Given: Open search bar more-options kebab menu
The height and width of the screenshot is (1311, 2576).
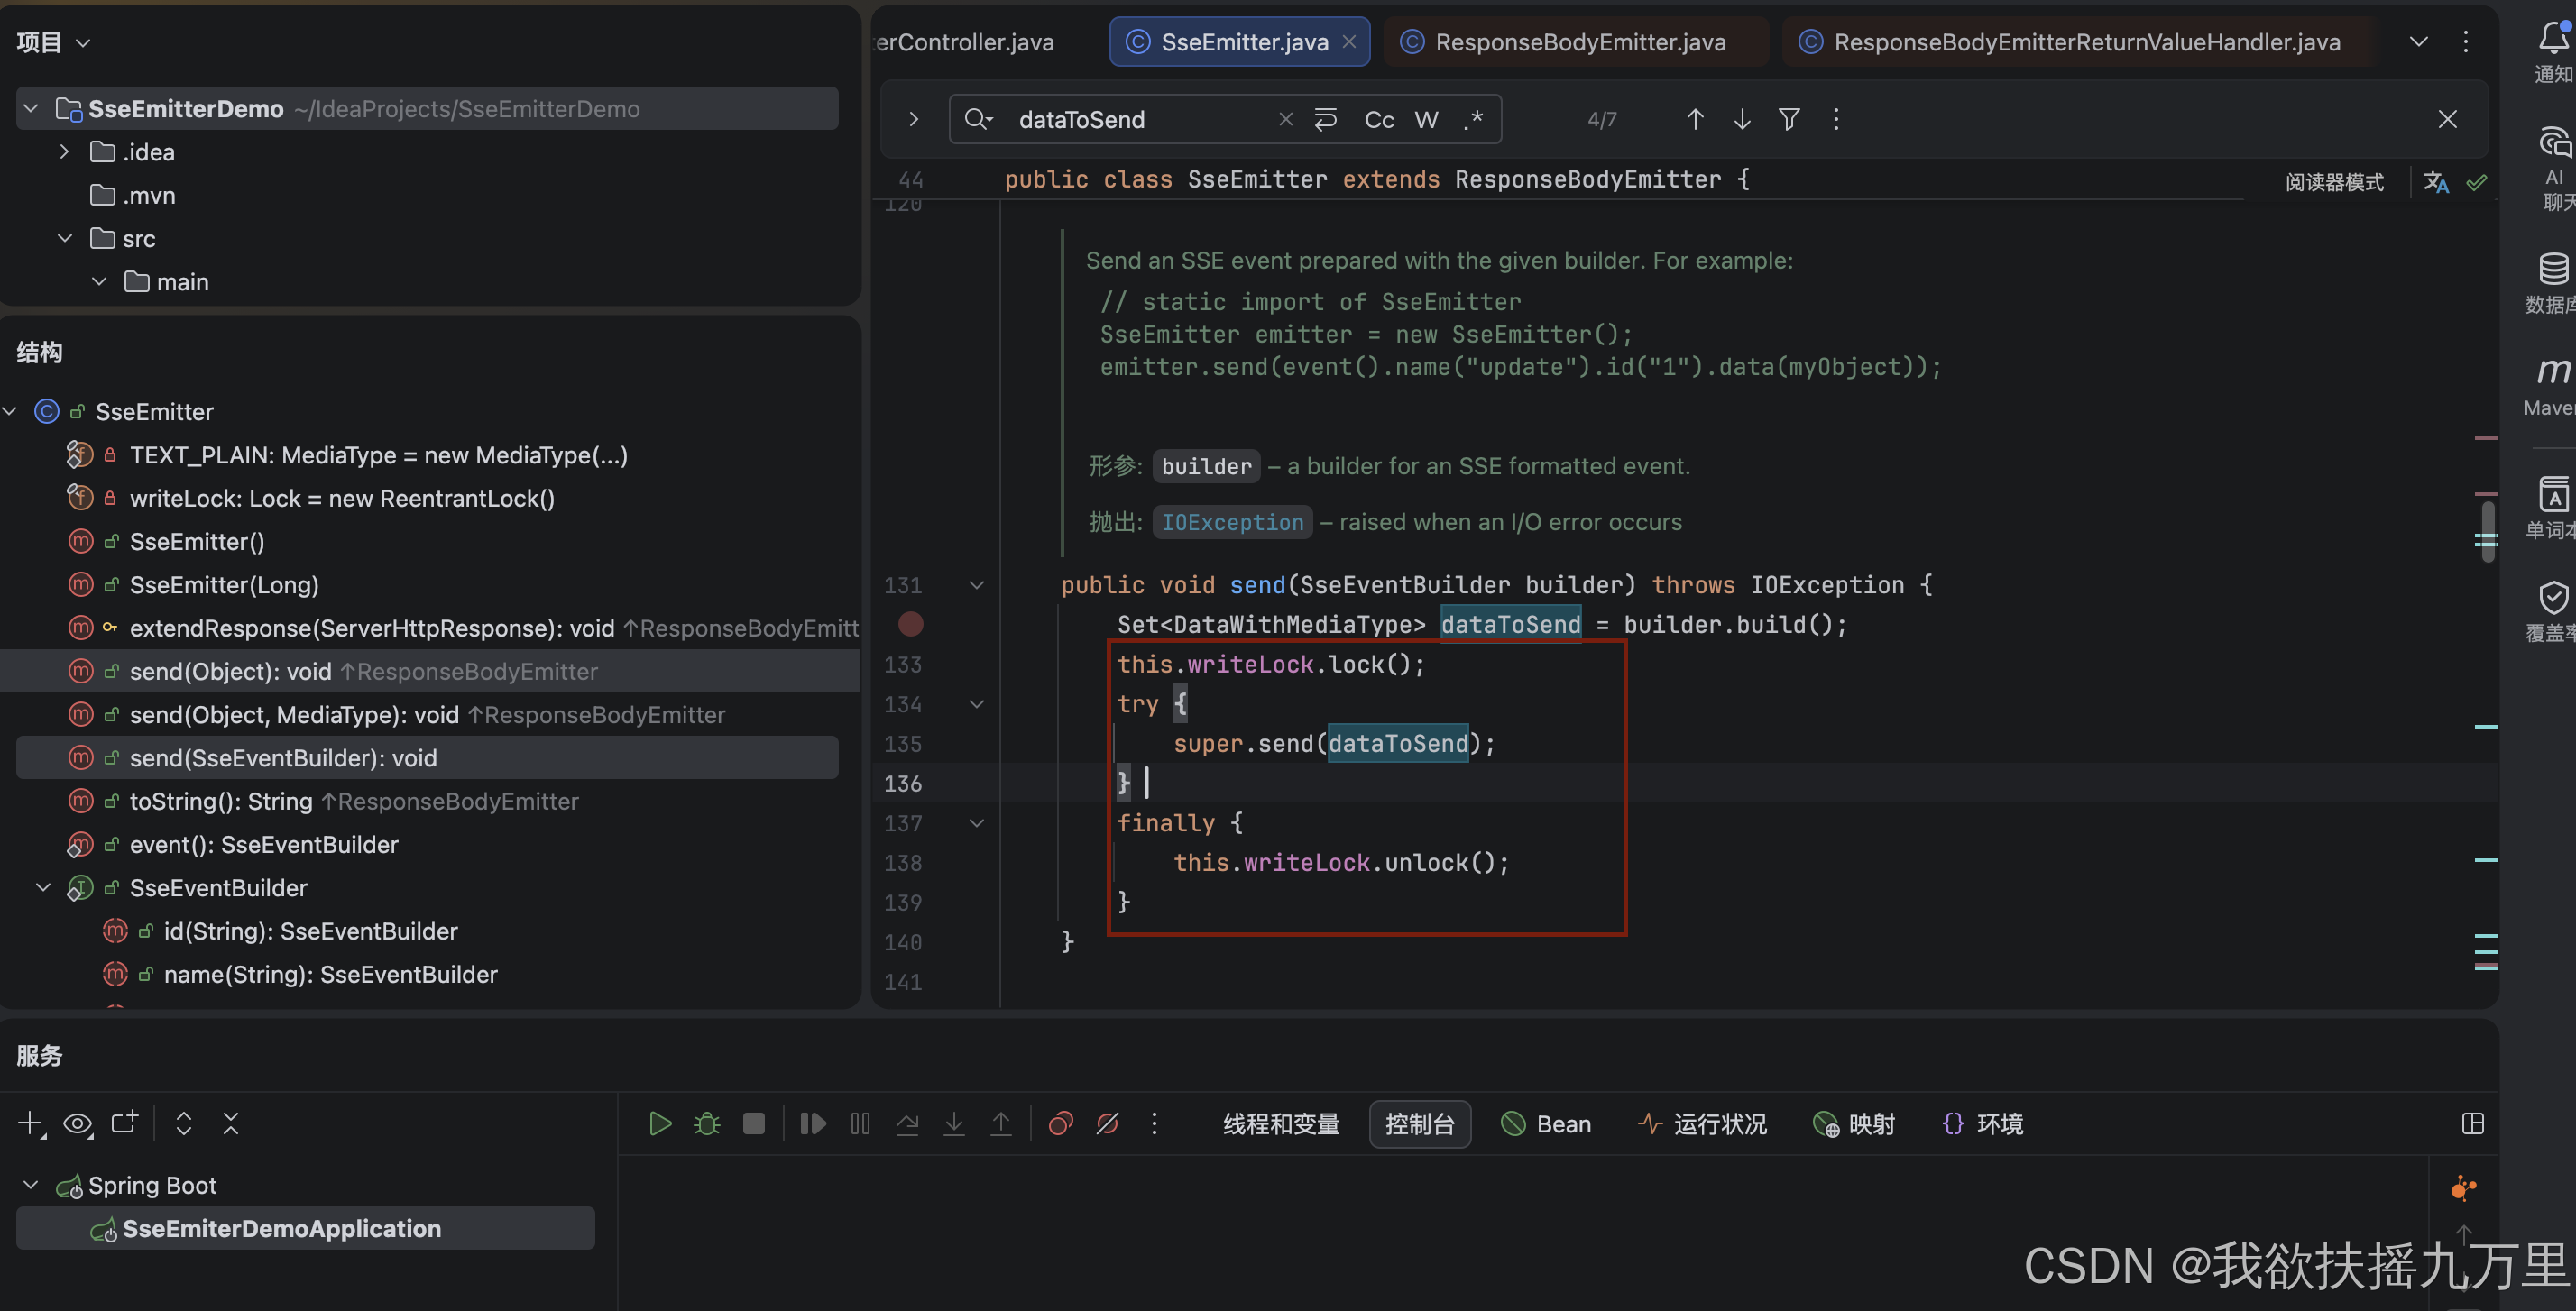Looking at the screenshot, I should click(1836, 119).
